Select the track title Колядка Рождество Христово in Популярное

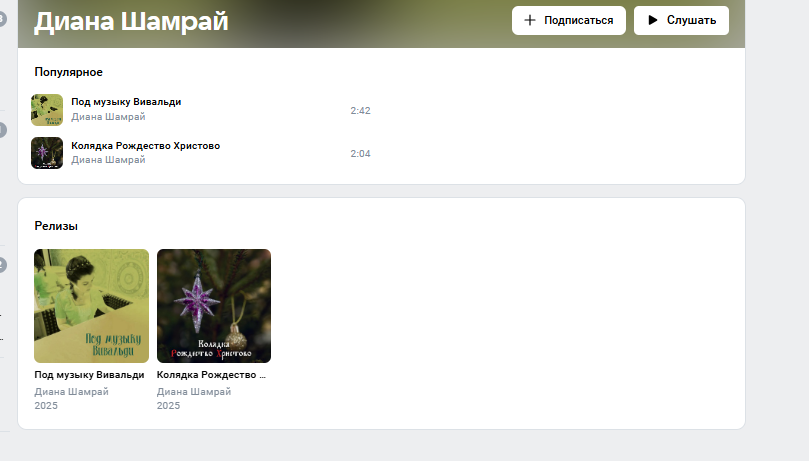click(145, 146)
